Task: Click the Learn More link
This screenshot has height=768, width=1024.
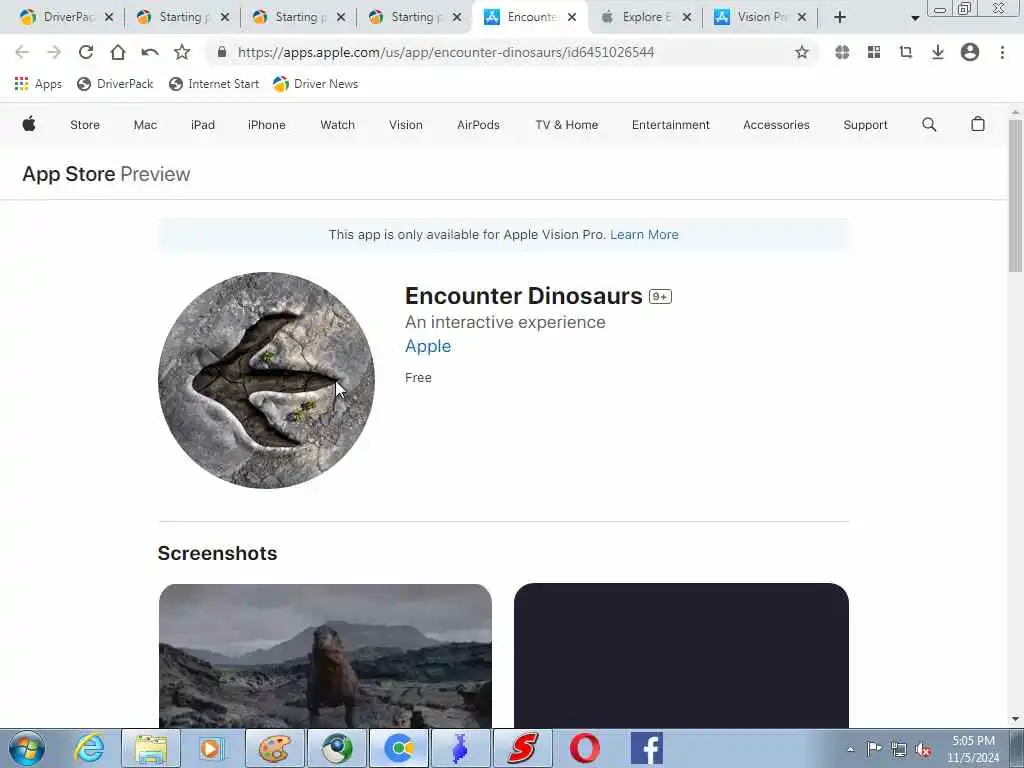Action: 644,234
